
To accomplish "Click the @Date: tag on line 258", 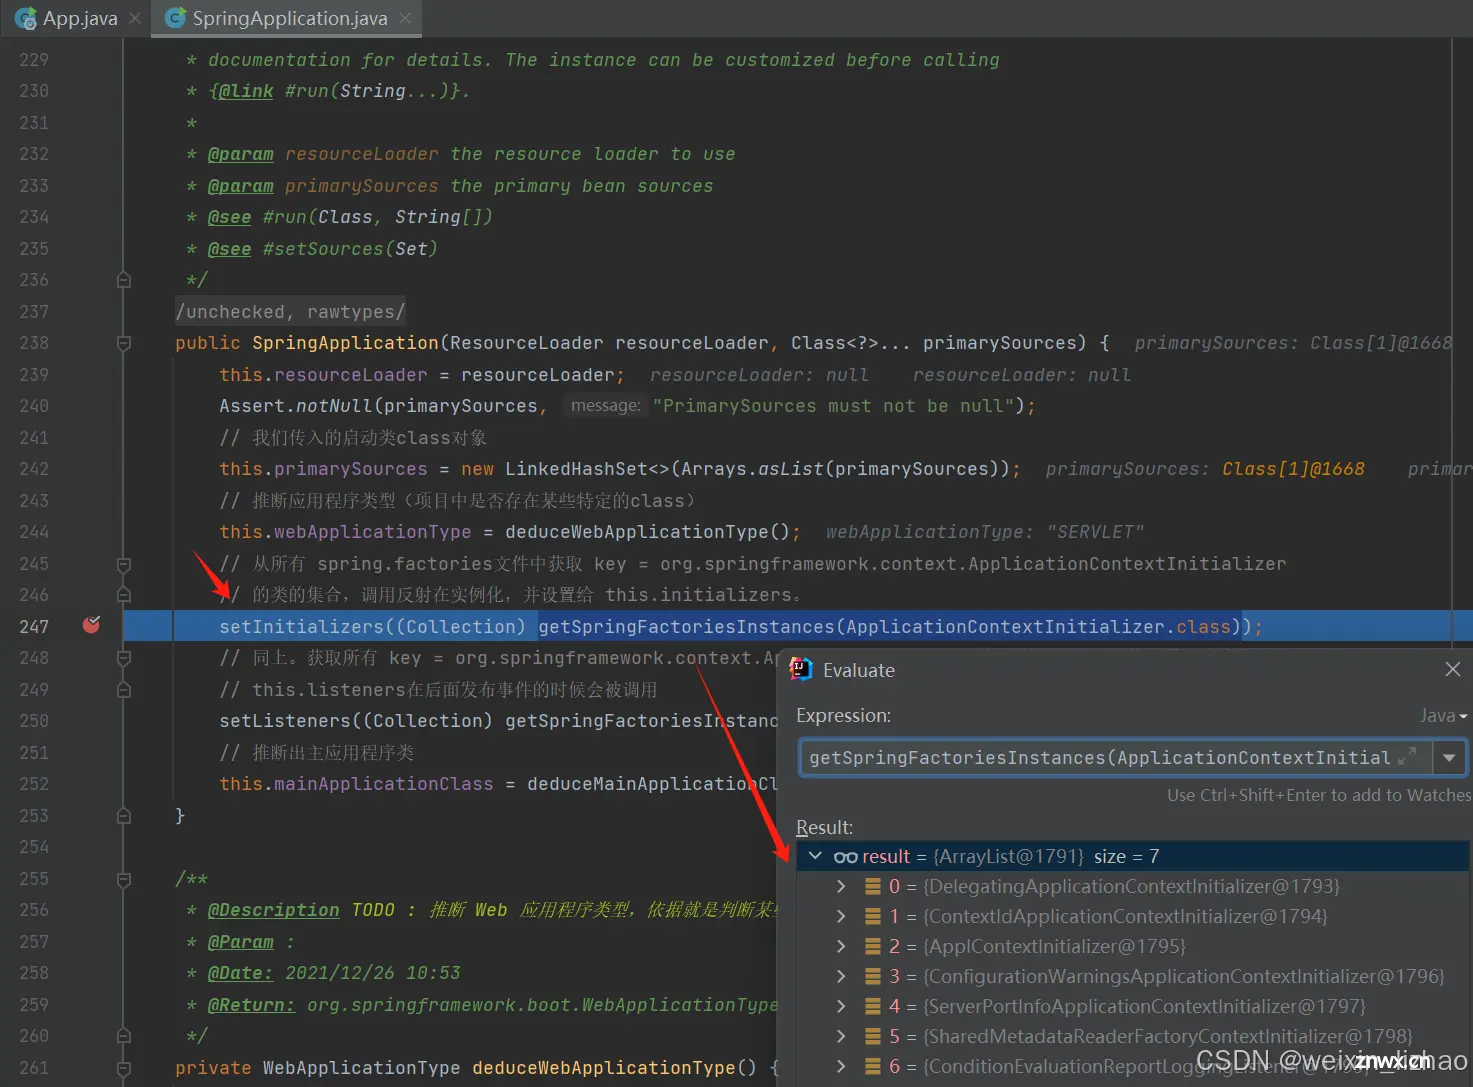I will tap(240, 973).
